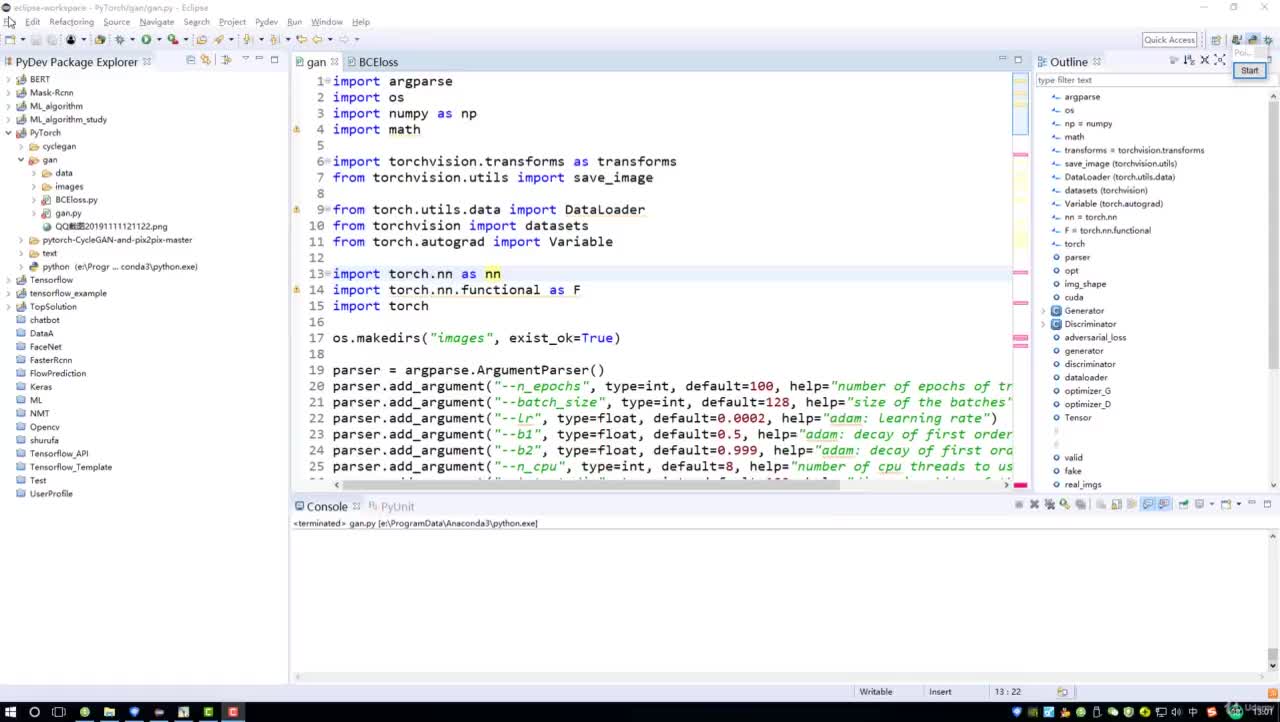Toggle Scroll Lock in Console toolbar
Image resolution: width=1280 pixels, height=722 pixels.
1115,505
